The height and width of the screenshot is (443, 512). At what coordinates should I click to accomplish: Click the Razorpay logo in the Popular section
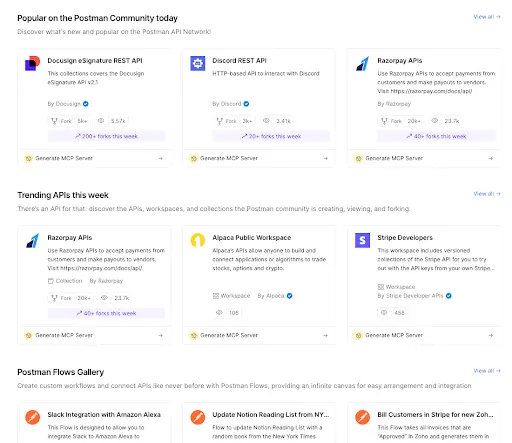point(363,63)
